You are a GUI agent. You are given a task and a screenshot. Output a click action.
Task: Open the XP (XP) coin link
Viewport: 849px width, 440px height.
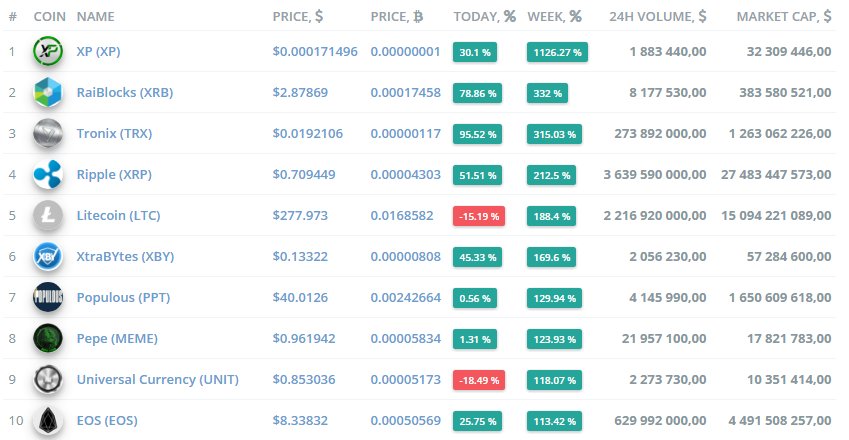click(99, 51)
